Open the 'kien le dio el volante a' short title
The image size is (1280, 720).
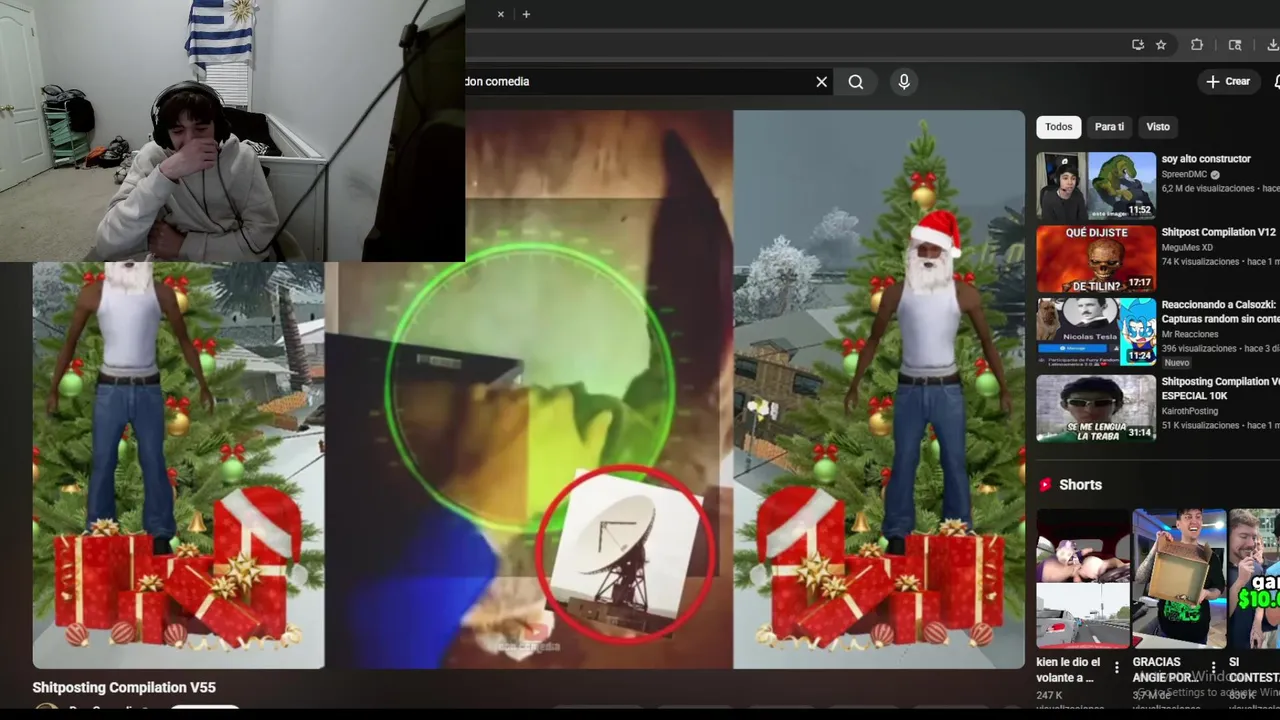[x=1068, y=670]
